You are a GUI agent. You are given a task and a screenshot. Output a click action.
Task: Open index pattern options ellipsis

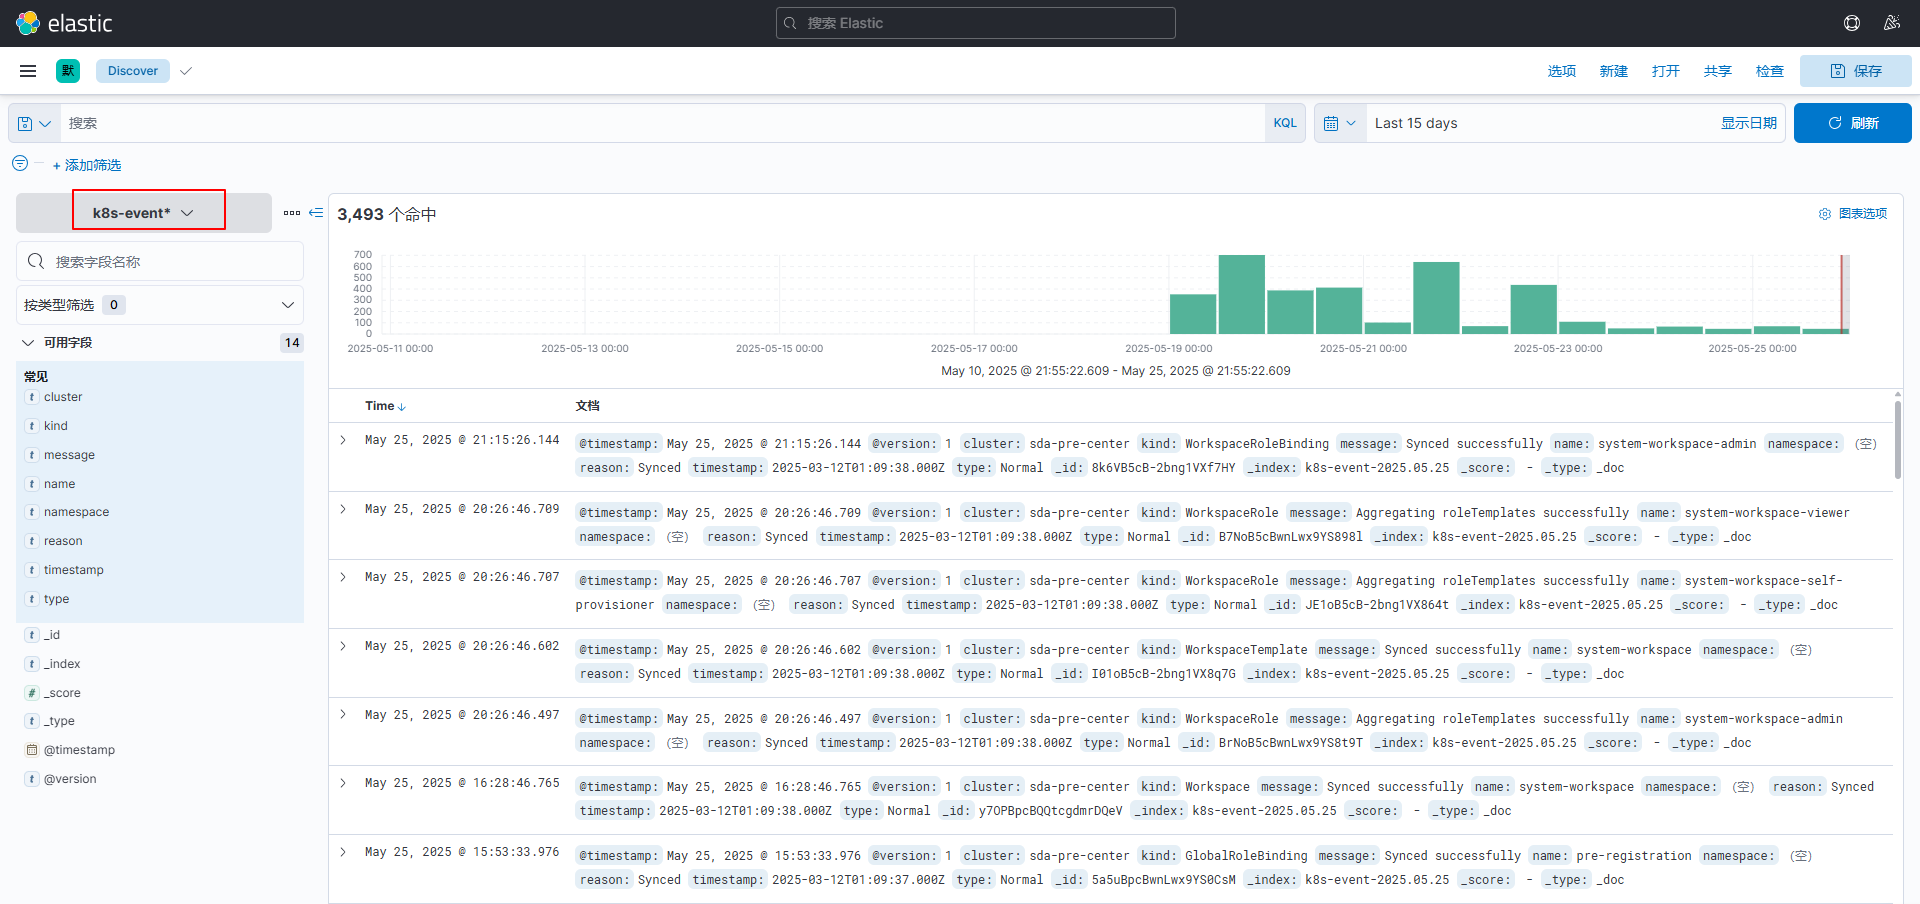tap(292, 213)
